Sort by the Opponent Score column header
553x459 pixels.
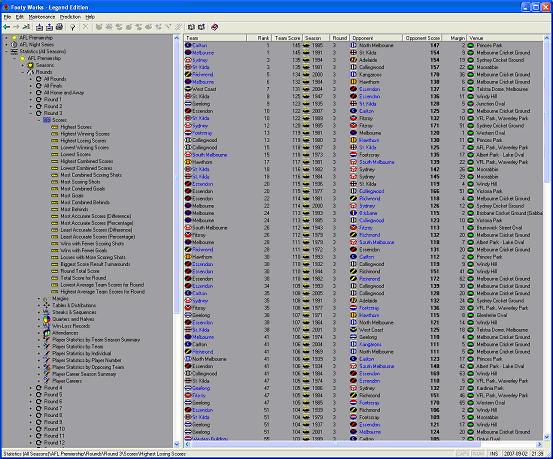421,38
